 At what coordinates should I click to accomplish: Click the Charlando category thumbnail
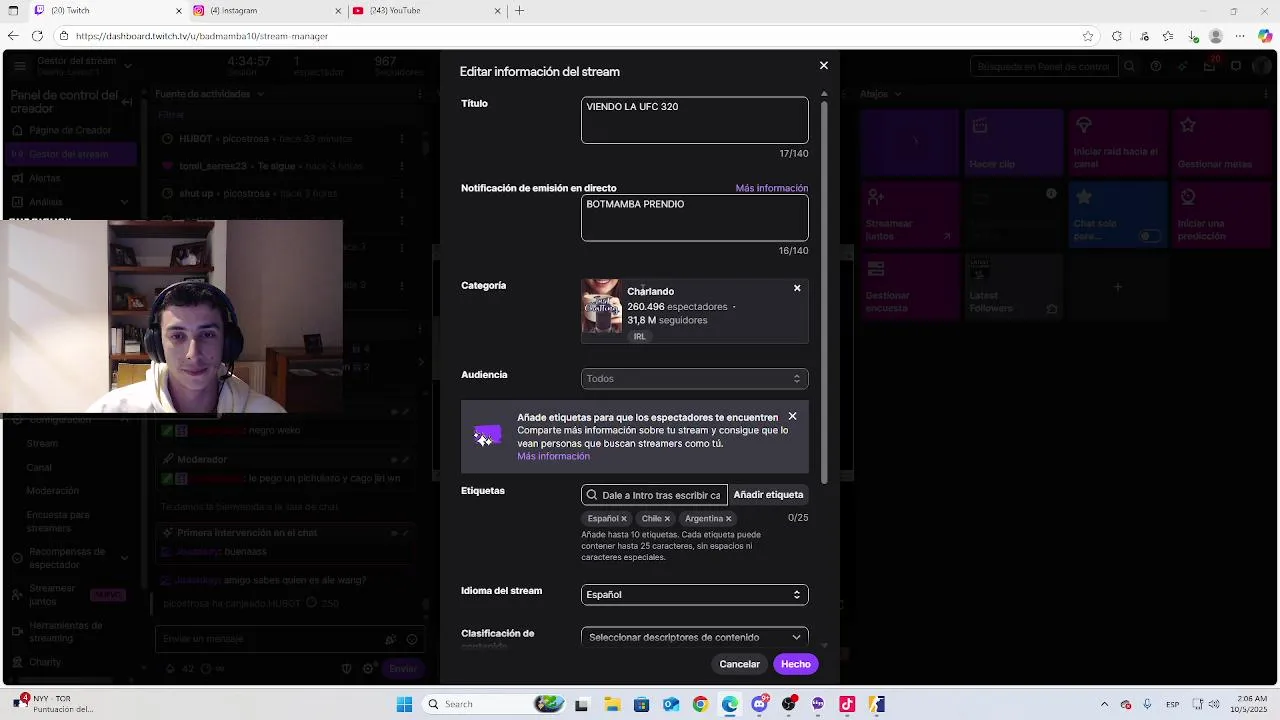pos(601,306)
